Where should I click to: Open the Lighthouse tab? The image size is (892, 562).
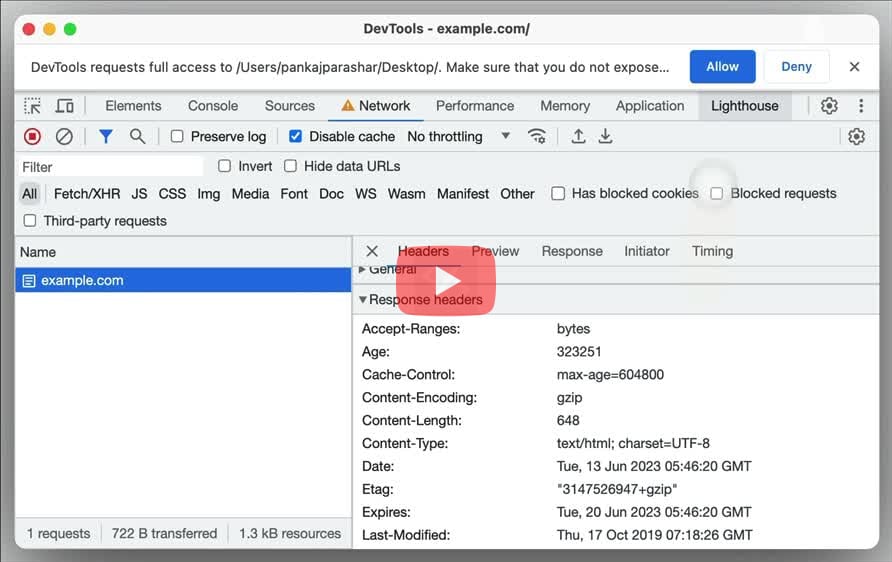click(745, 106)
